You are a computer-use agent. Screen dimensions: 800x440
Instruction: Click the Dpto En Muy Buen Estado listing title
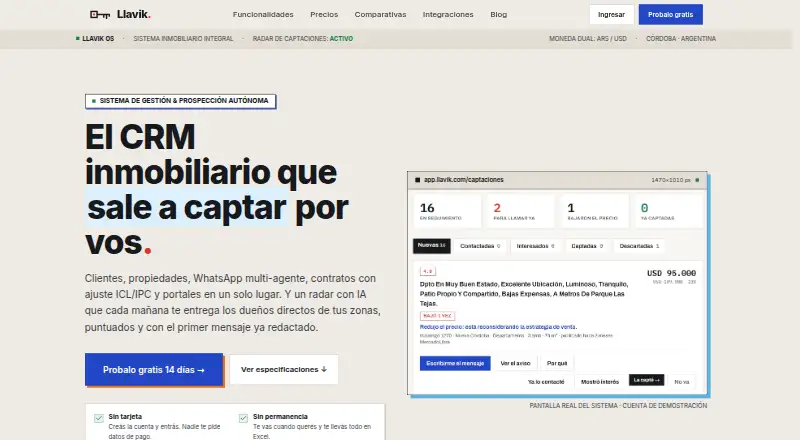tap(524, 294)
